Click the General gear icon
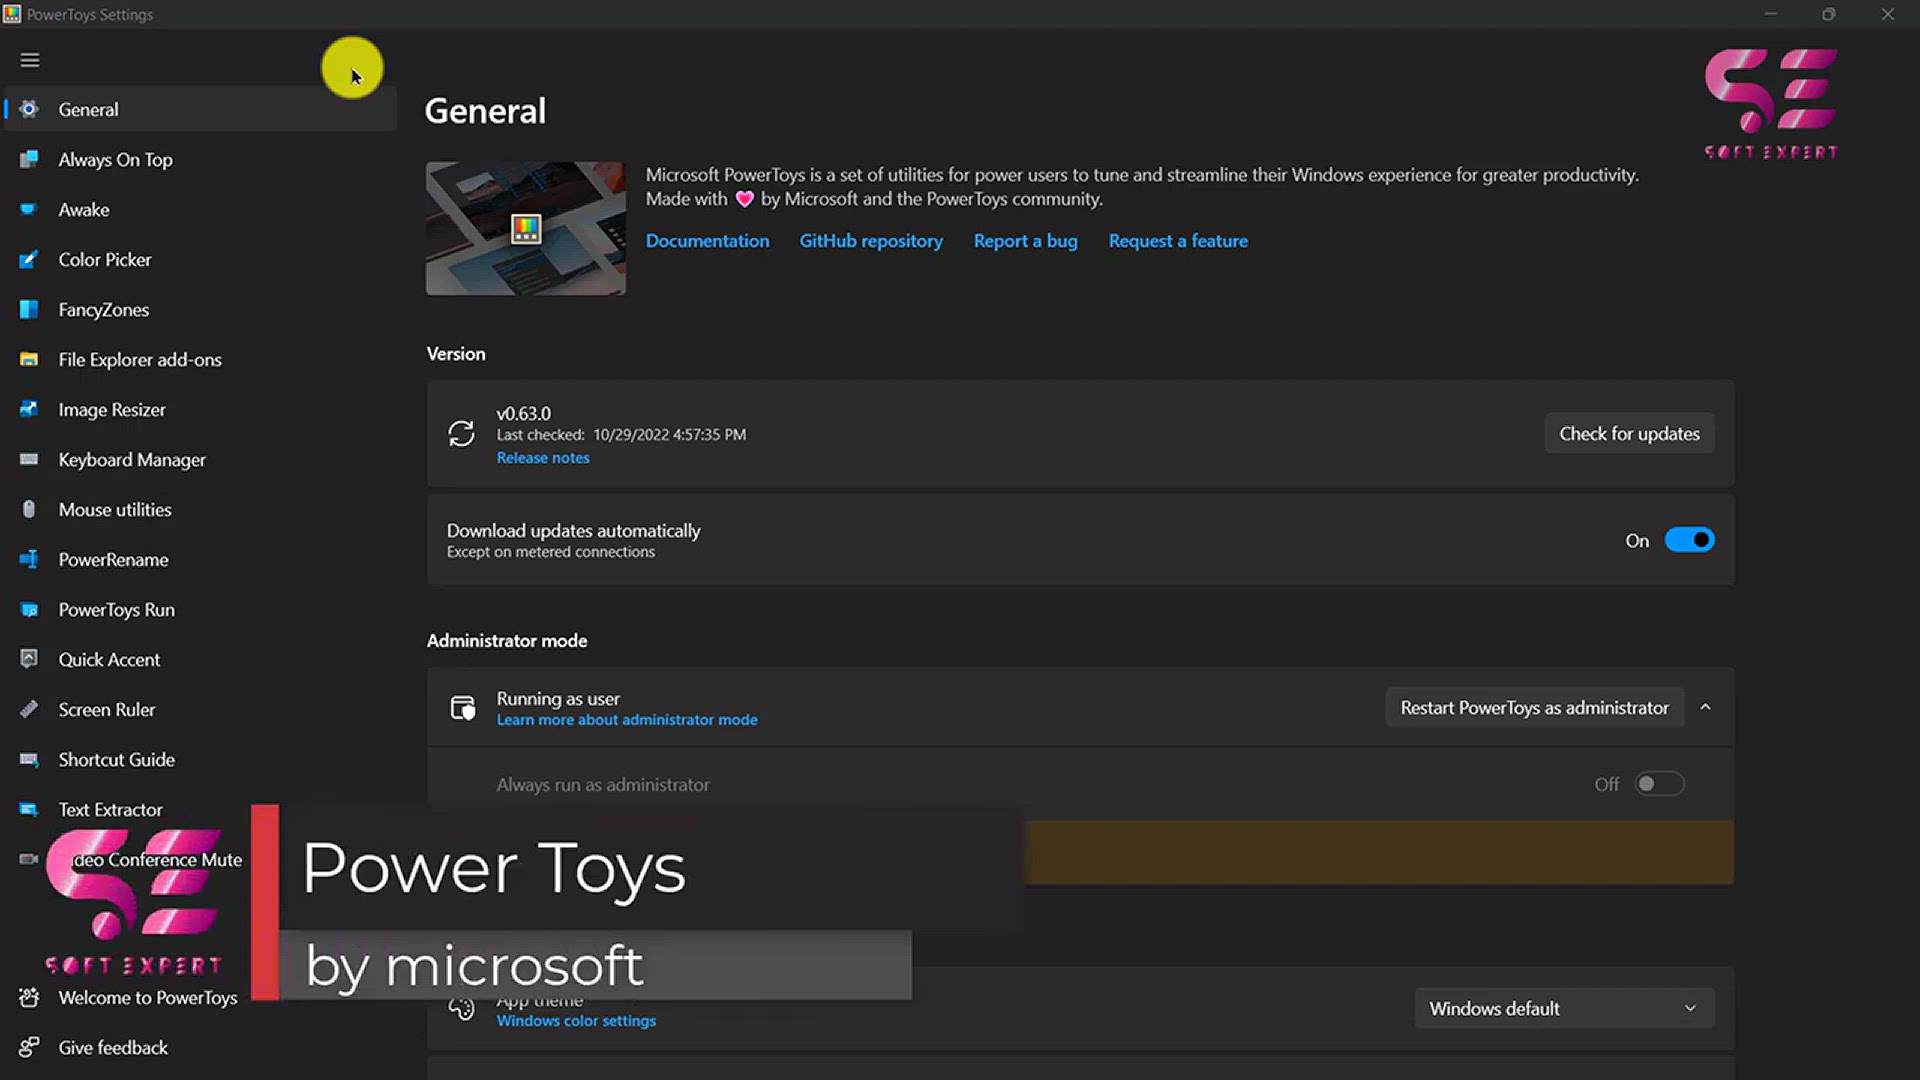 [x=29, y=109]
